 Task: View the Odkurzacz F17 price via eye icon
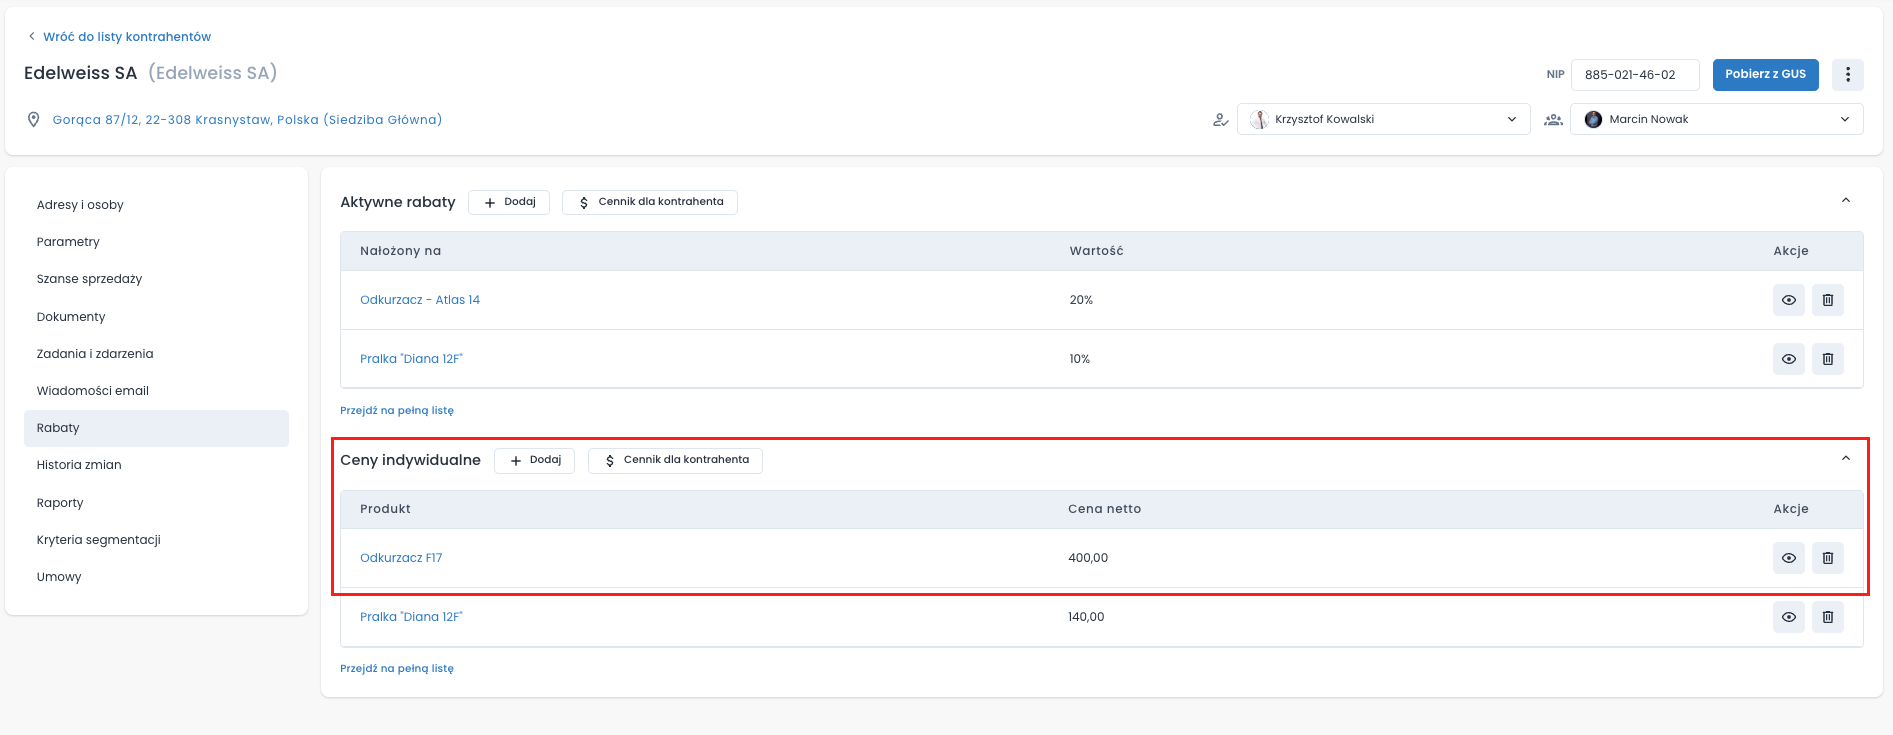[x=1788, y=558]
